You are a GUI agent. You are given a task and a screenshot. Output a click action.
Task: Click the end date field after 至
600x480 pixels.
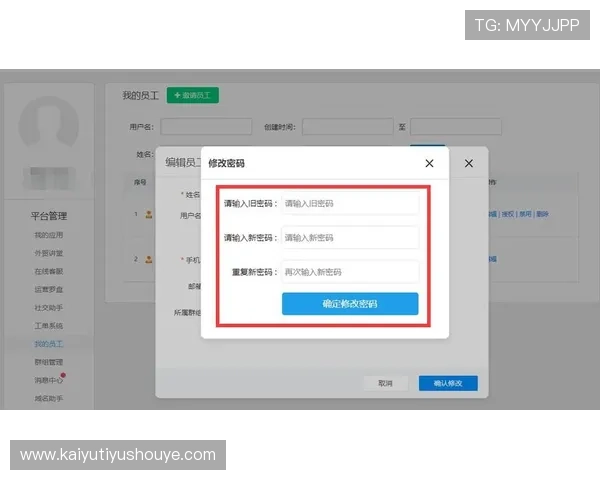[456, 127]
